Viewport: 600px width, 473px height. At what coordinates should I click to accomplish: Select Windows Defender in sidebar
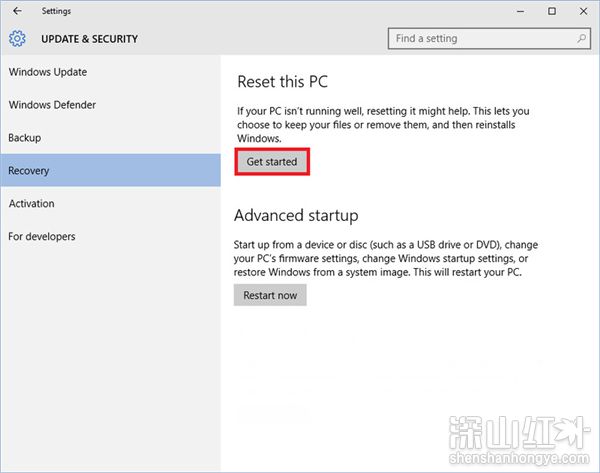pos(52,105)
